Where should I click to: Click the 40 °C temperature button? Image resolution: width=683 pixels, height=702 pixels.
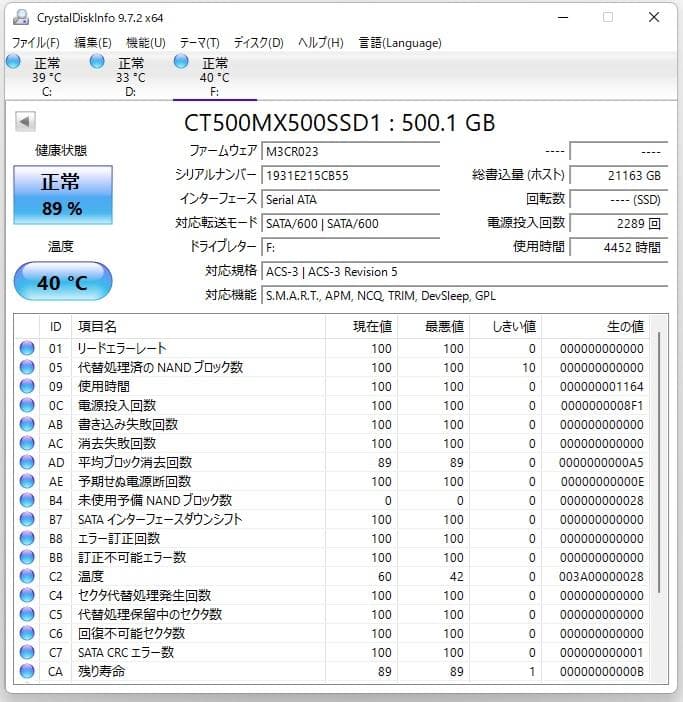[63, 281]
